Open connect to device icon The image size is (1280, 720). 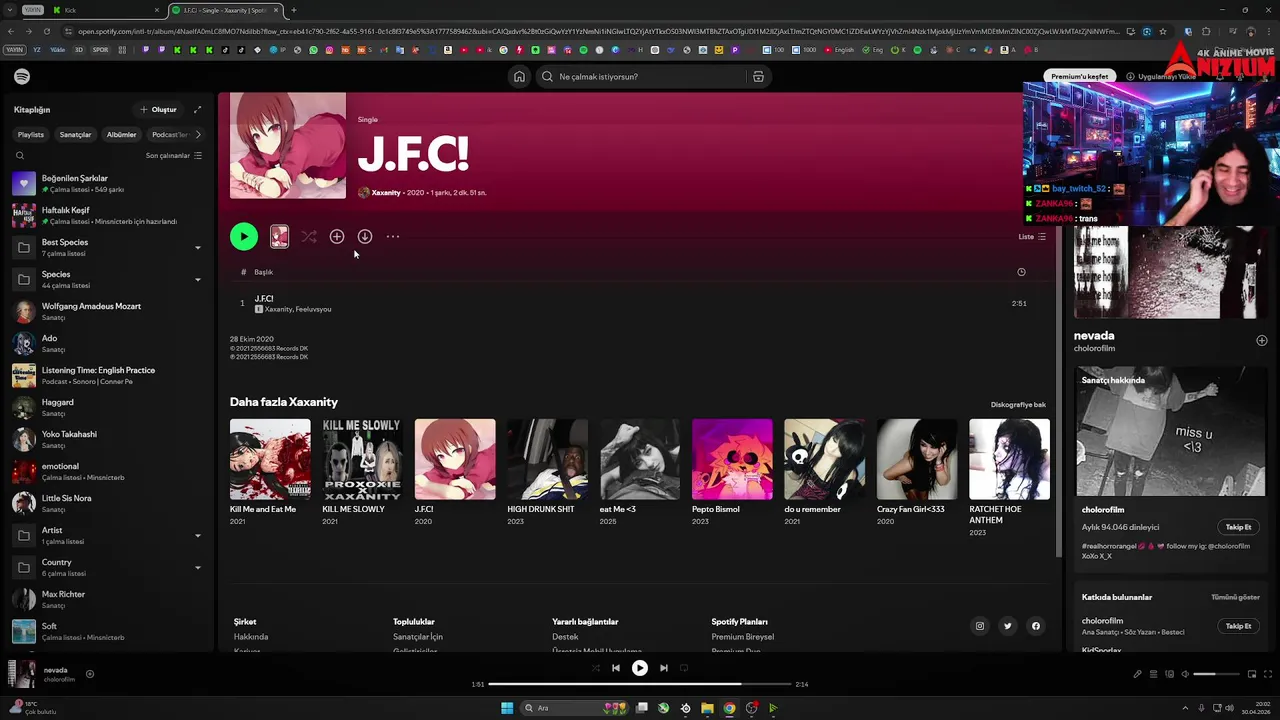(x=1169, y=674)
